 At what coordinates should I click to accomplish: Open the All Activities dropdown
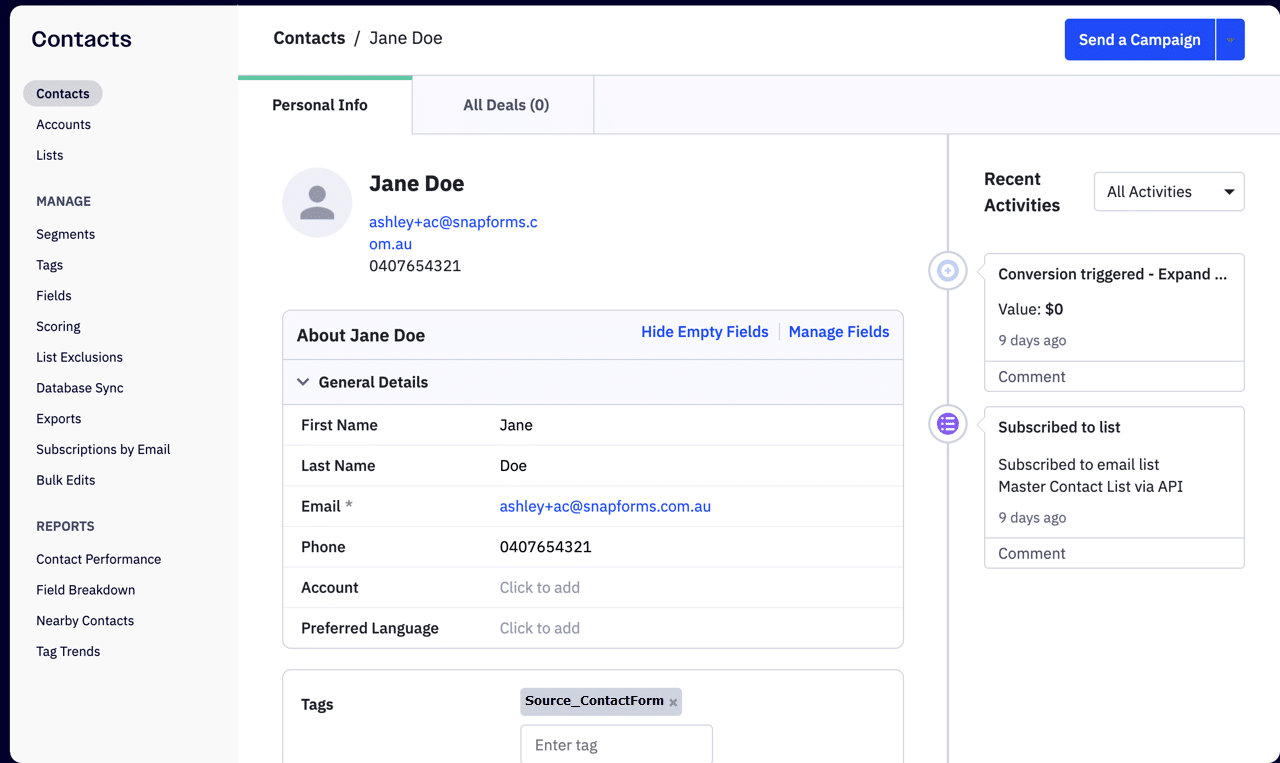coord(1168,191)
